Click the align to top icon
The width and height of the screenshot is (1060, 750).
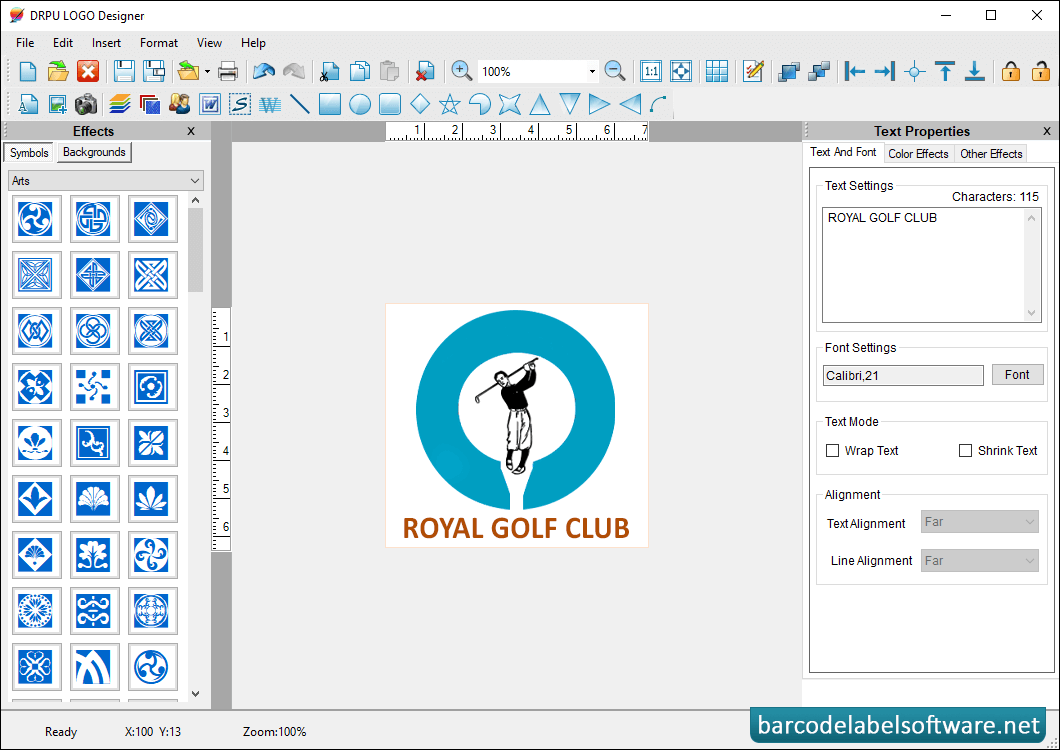[945, 71]
